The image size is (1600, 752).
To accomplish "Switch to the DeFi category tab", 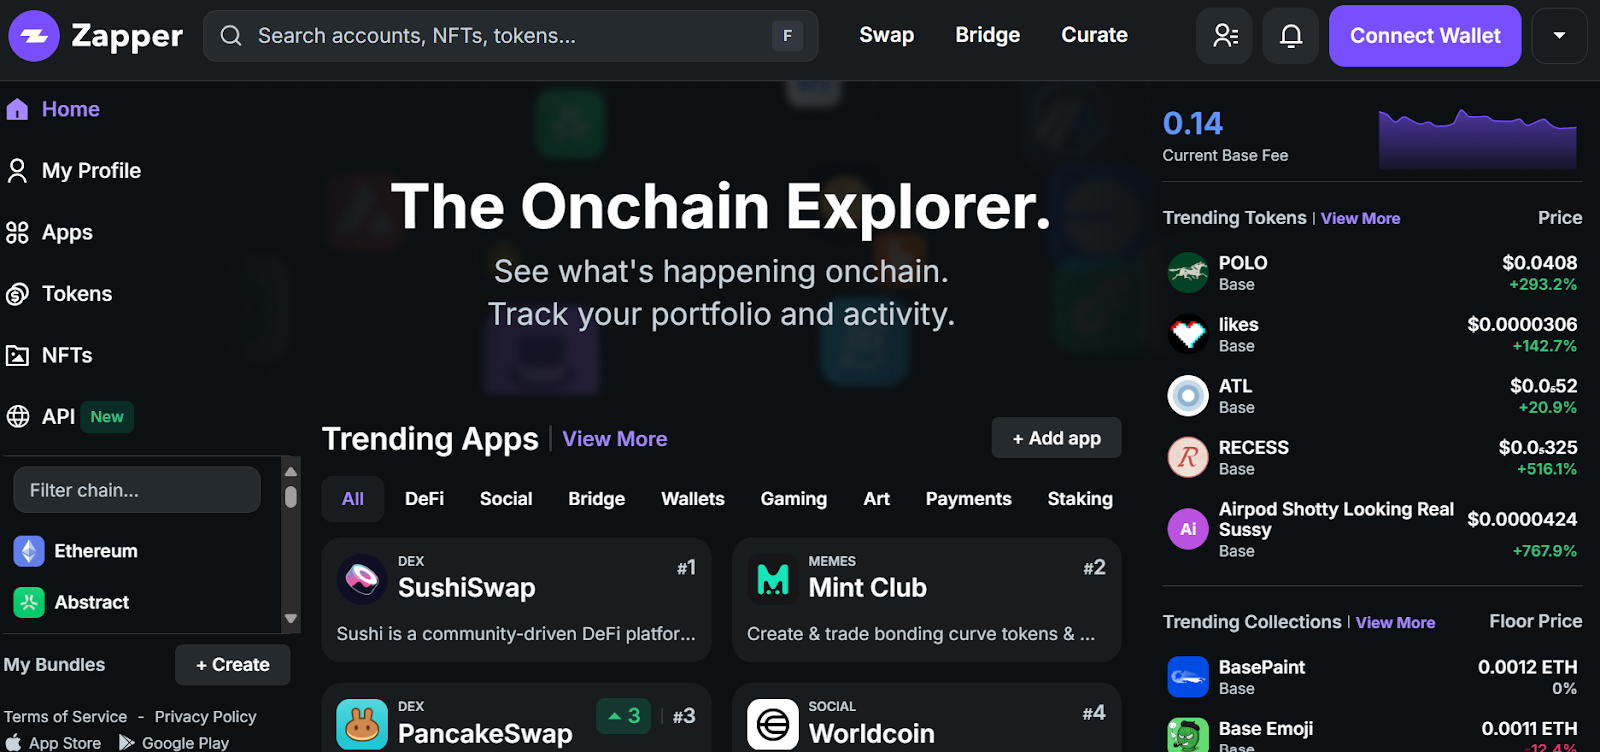I will tap(424, 499).
